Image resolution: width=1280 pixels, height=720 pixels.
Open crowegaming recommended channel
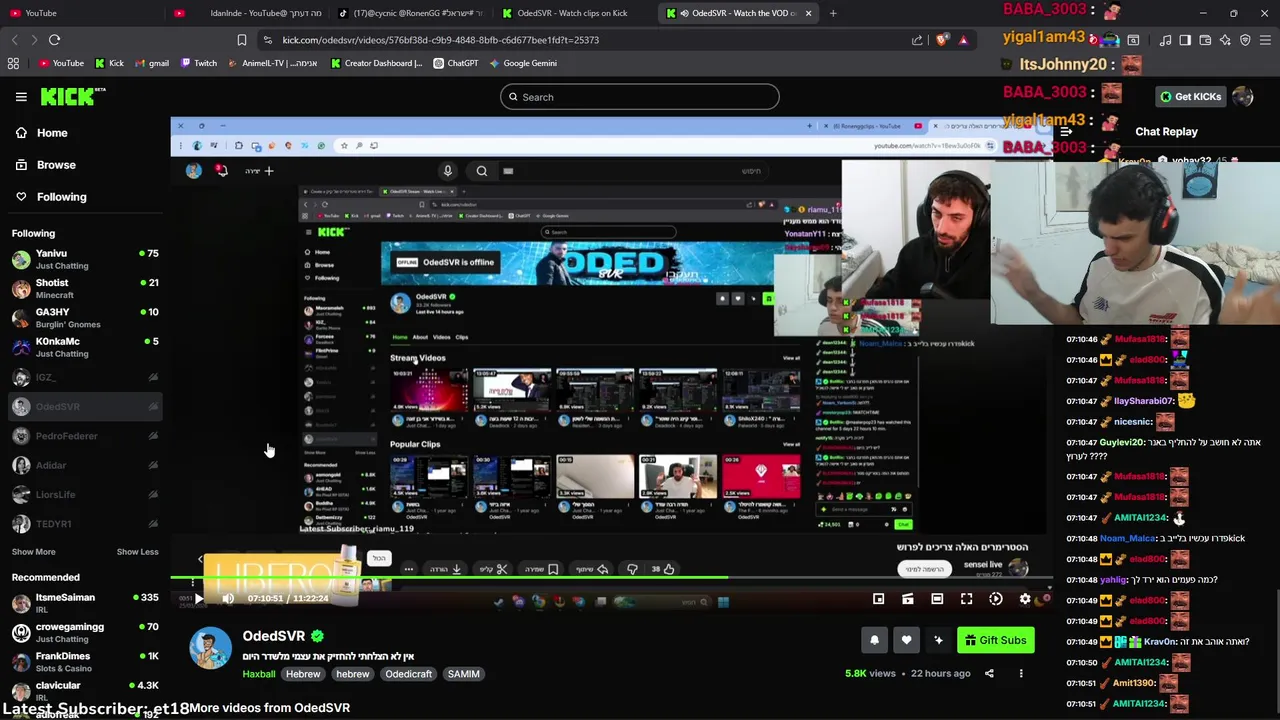(x=85, y=632)
